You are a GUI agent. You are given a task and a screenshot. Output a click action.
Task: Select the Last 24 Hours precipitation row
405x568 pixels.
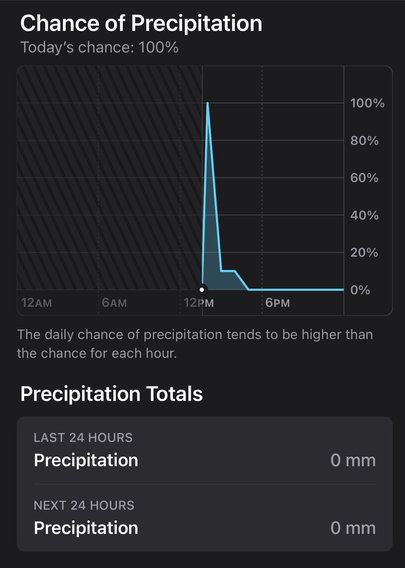pyautogui.click(x=205, y=450)
